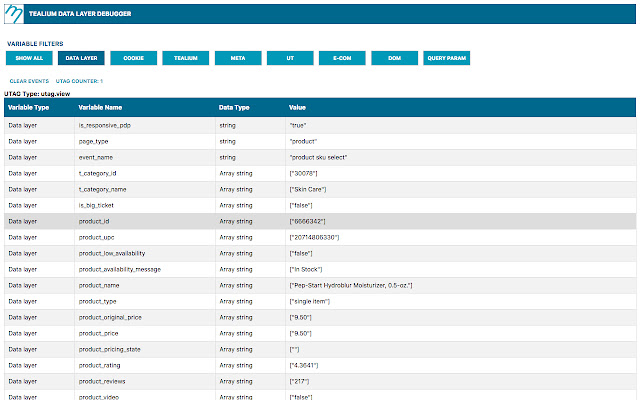This screenshot has width=640, height=400.
Task: Click the value "true" in is_responsive_pdp row
Action: click(298, 125)
